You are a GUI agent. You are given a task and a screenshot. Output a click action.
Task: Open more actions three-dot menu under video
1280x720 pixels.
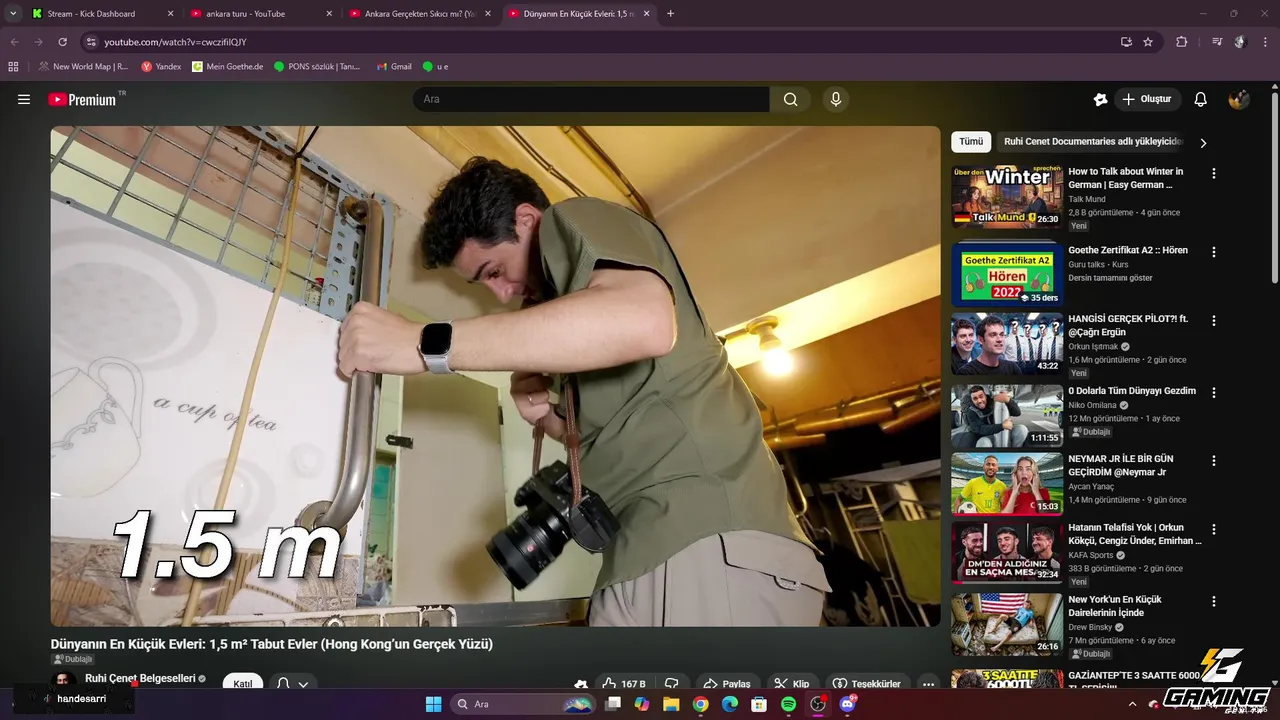[x=928, y=683]
